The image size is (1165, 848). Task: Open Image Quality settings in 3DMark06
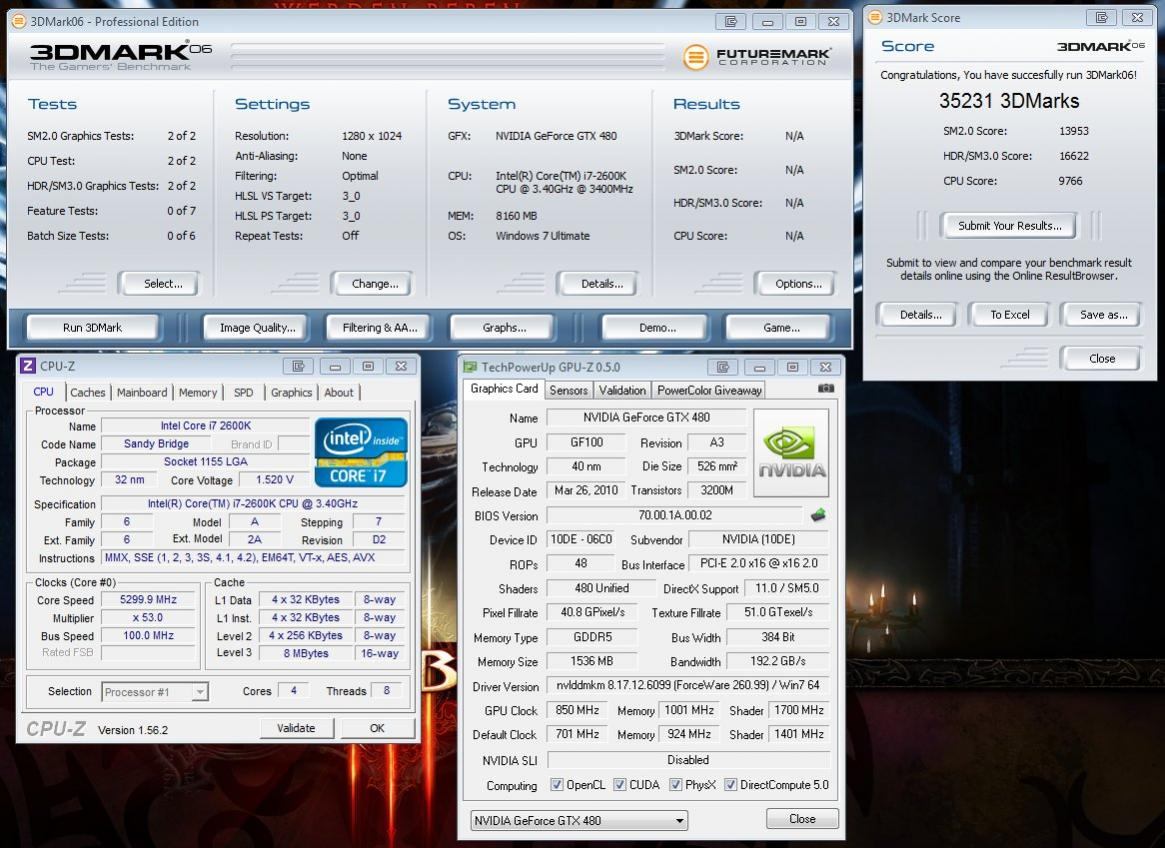(x=257, y=328)
